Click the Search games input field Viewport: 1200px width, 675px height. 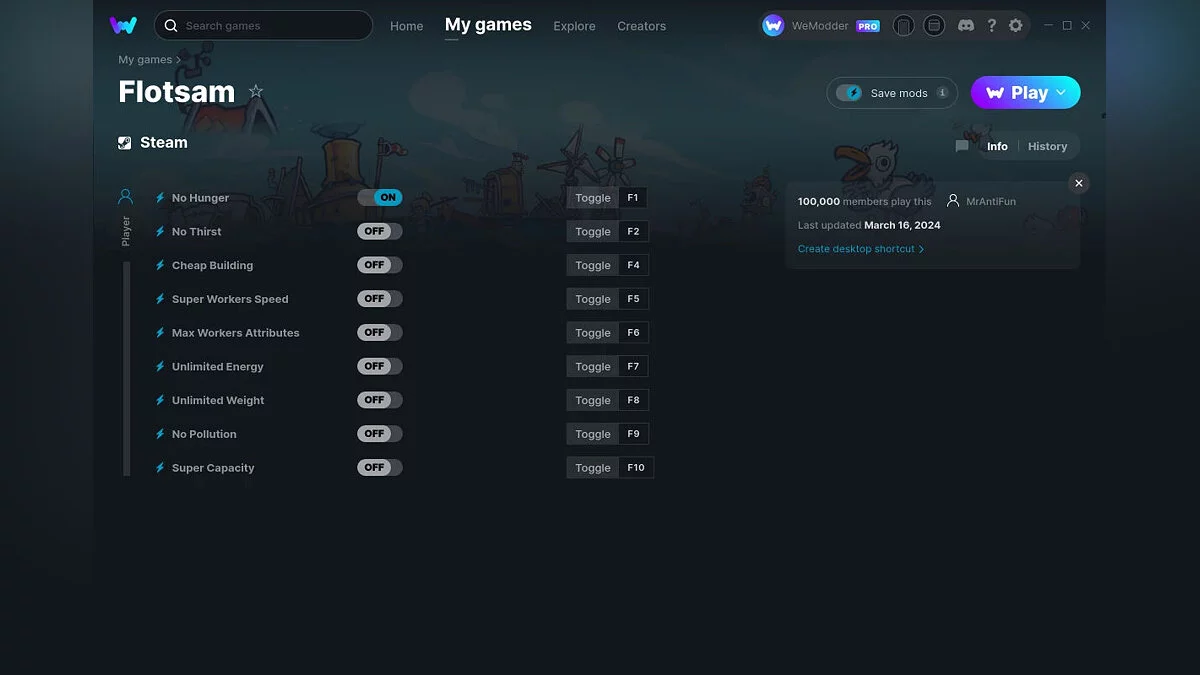270,26
